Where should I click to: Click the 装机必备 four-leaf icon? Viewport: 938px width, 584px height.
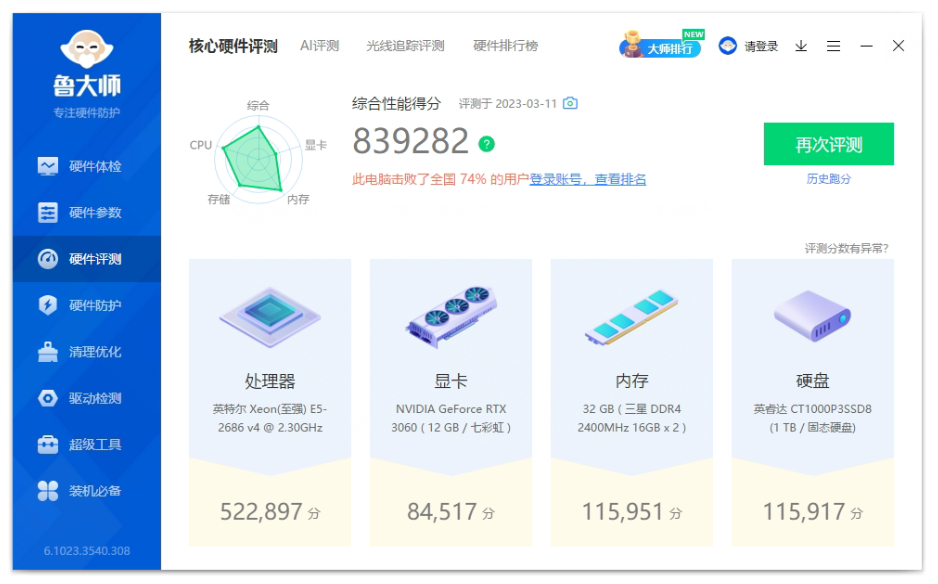[x=48, y=491]
